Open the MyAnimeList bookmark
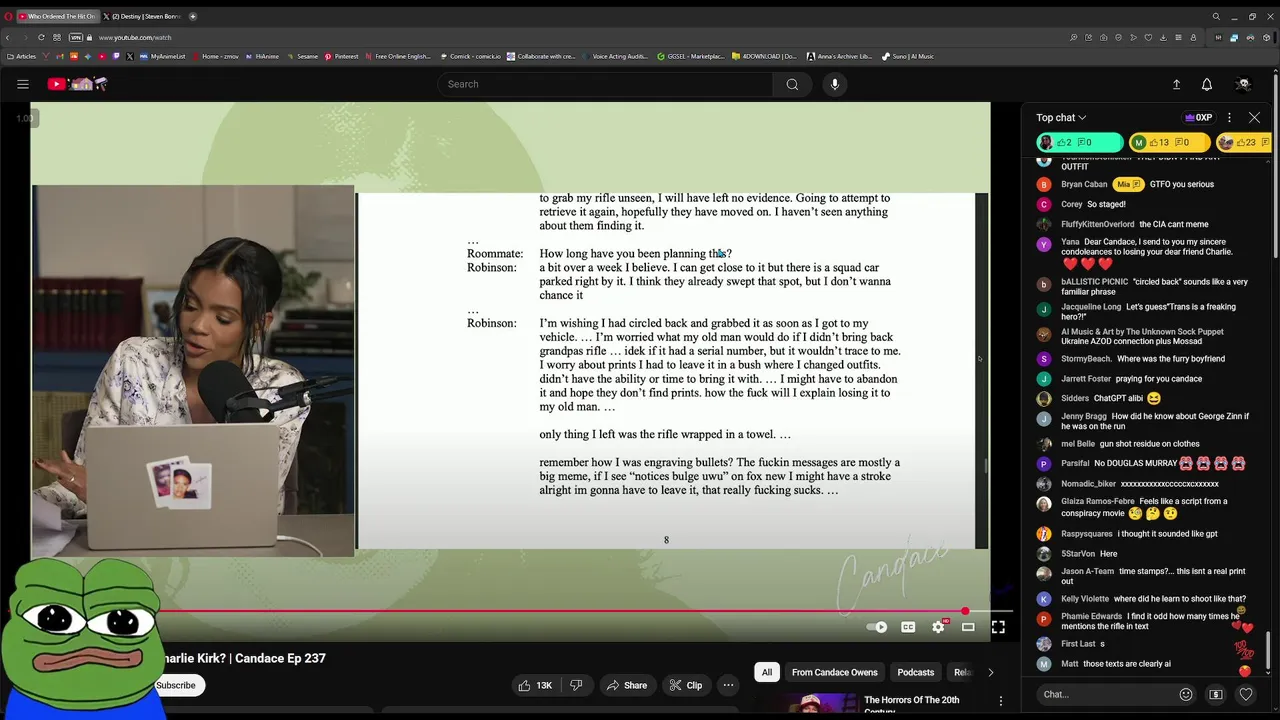 pyautogui.click(x=163, y=56)
